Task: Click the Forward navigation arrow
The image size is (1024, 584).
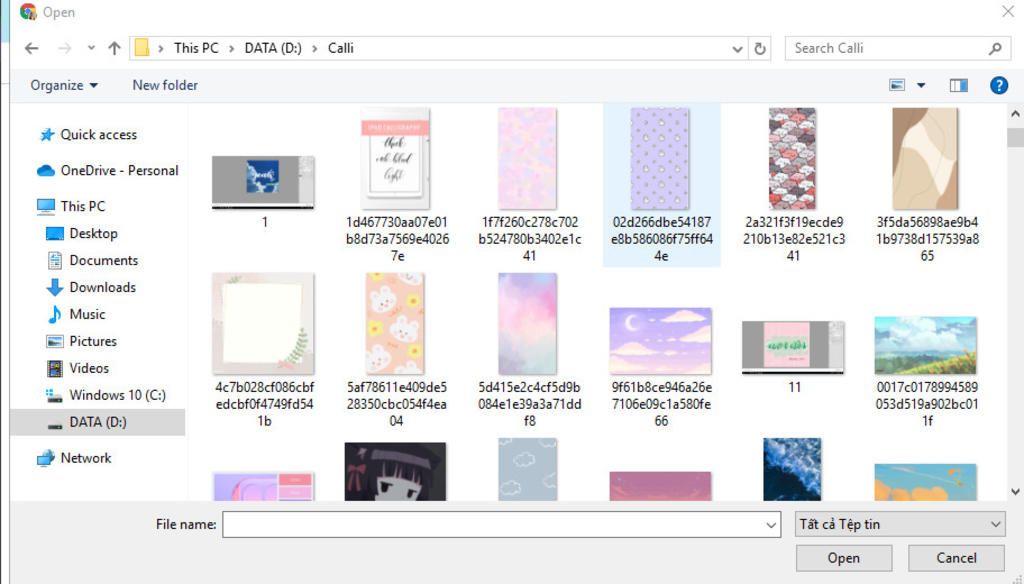Action: pos(64,48)
